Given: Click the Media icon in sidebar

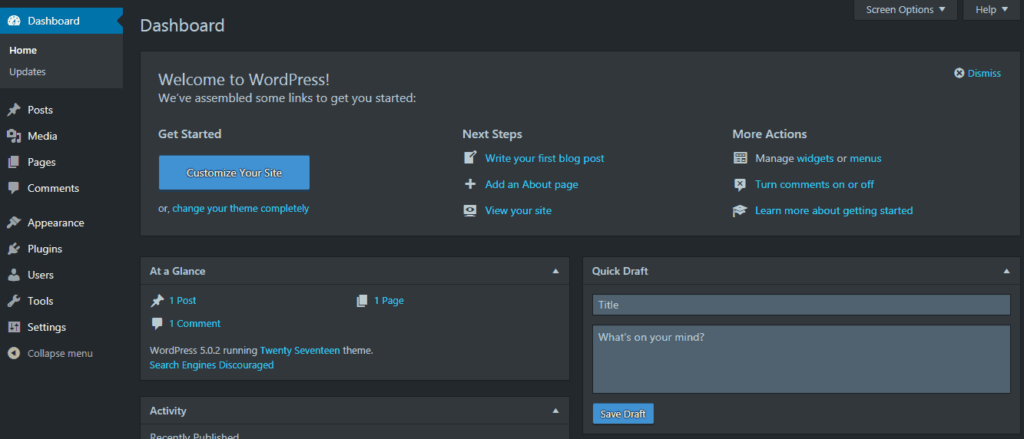Looking at the screenshot, I should pos(13,136).
